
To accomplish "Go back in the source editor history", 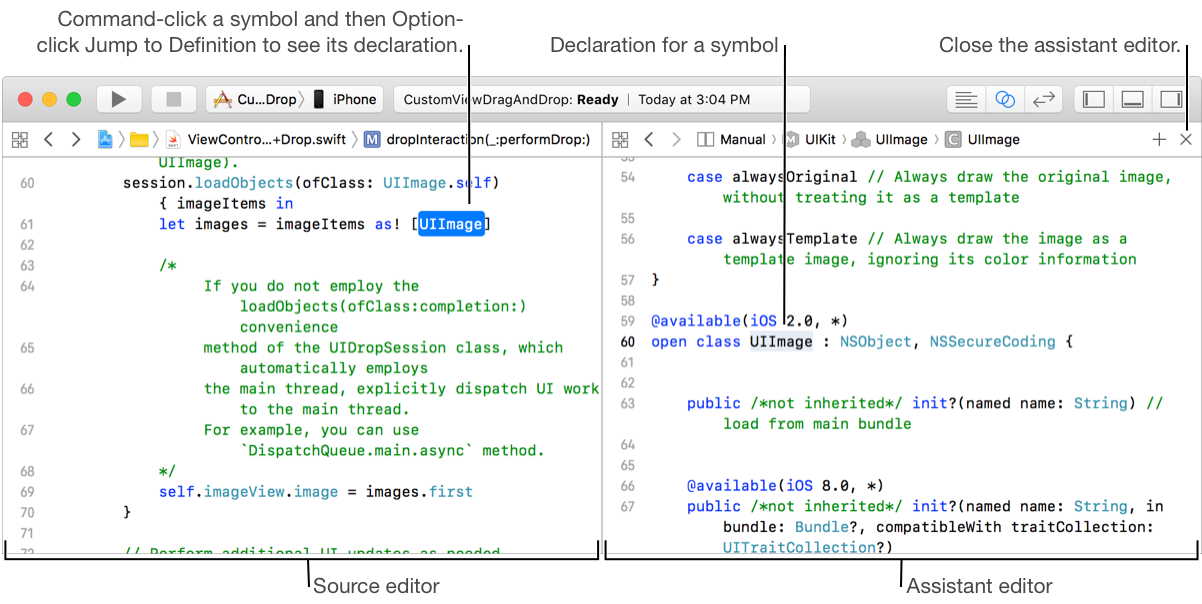I will tap(48, 139).
